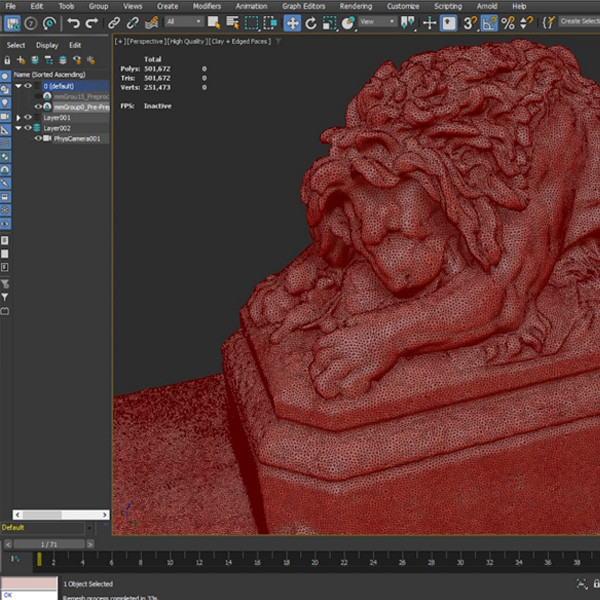Toggle Display Lights filter in explorer sidebar

(x=5, y=103)
